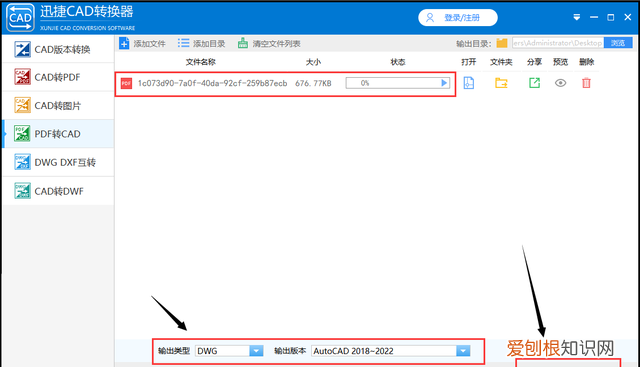This screenshot has width=640, height=367.
Task: Minimize the converter window
Action: click(594, 17)
